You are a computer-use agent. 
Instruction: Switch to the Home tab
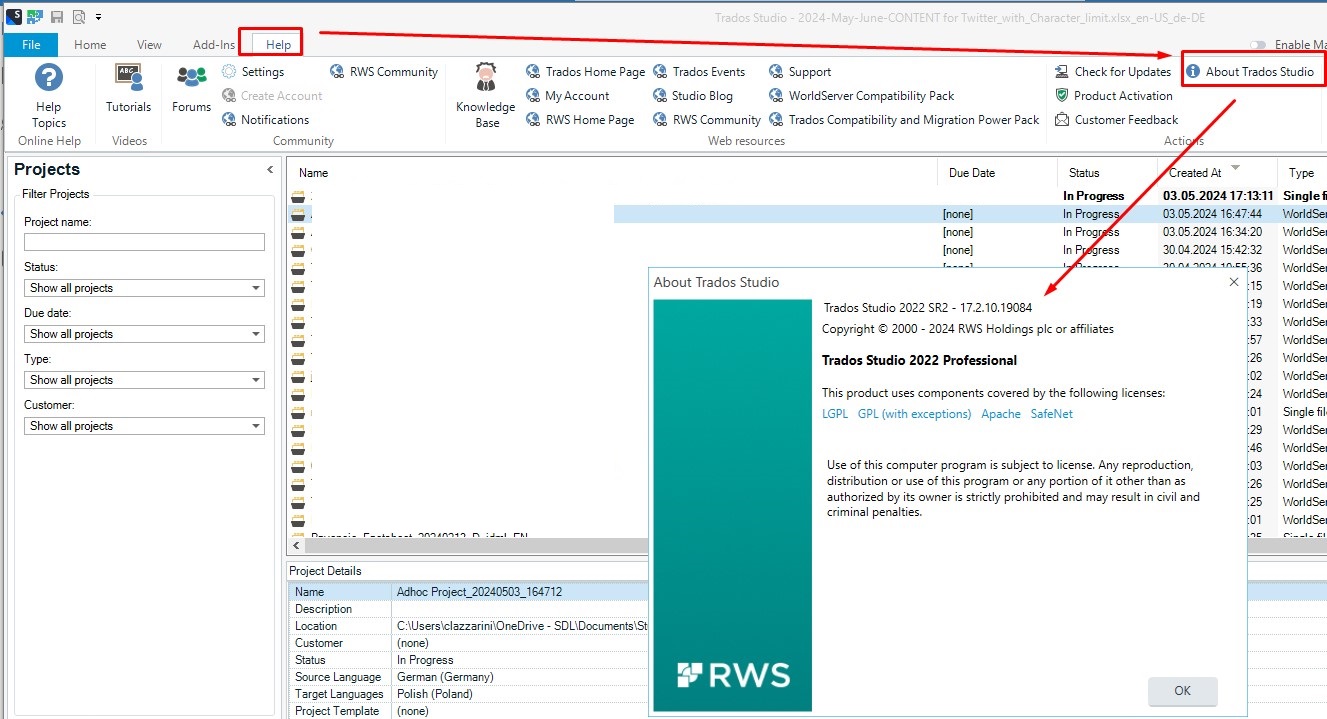pos(90,45)
